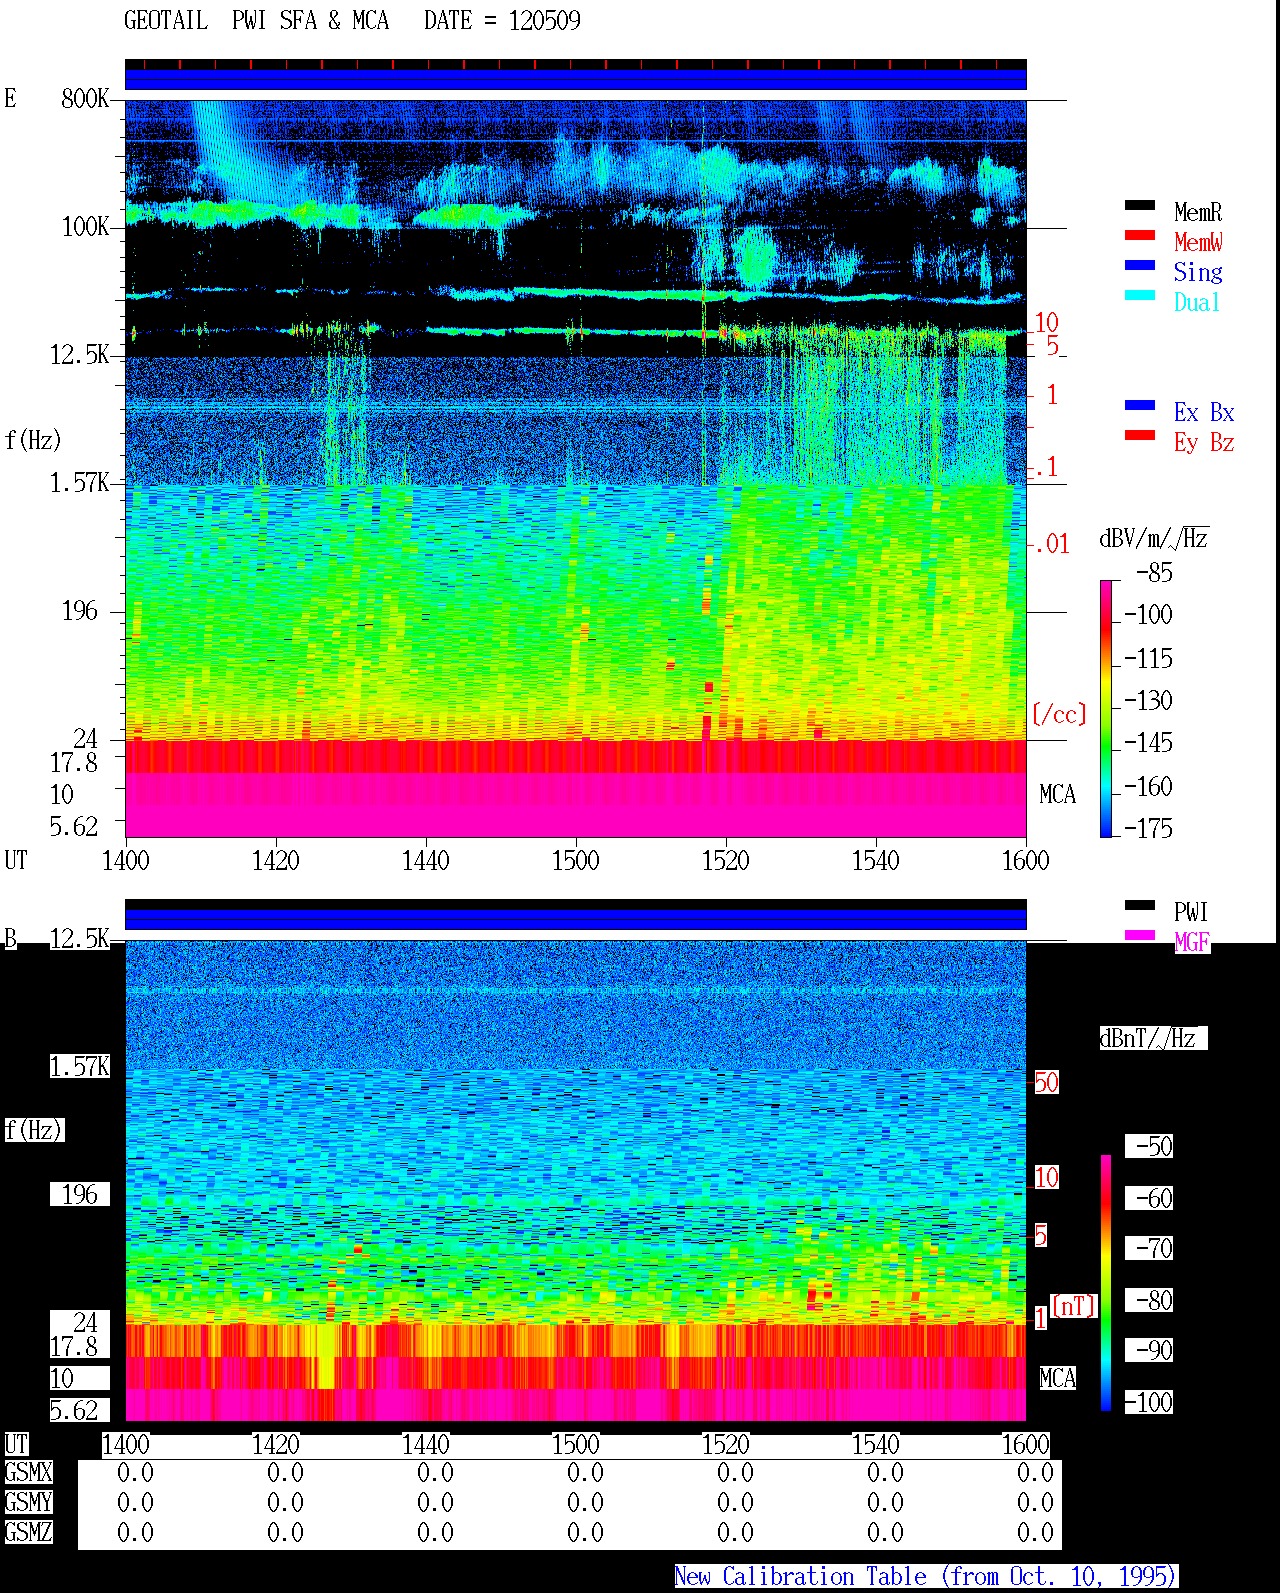Click the red MemW legend swatch
This screenshot has height=1593, width=1280.
coord(1140,236)
